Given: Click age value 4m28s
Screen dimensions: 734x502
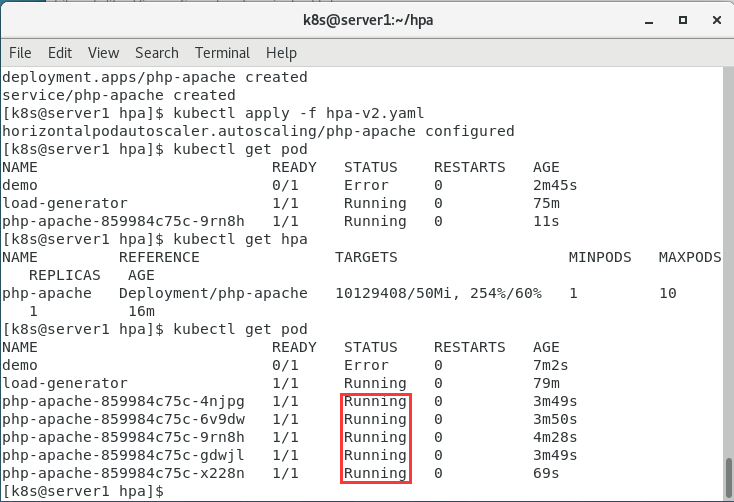Looking at the screenshot, I should pos(555,437).
